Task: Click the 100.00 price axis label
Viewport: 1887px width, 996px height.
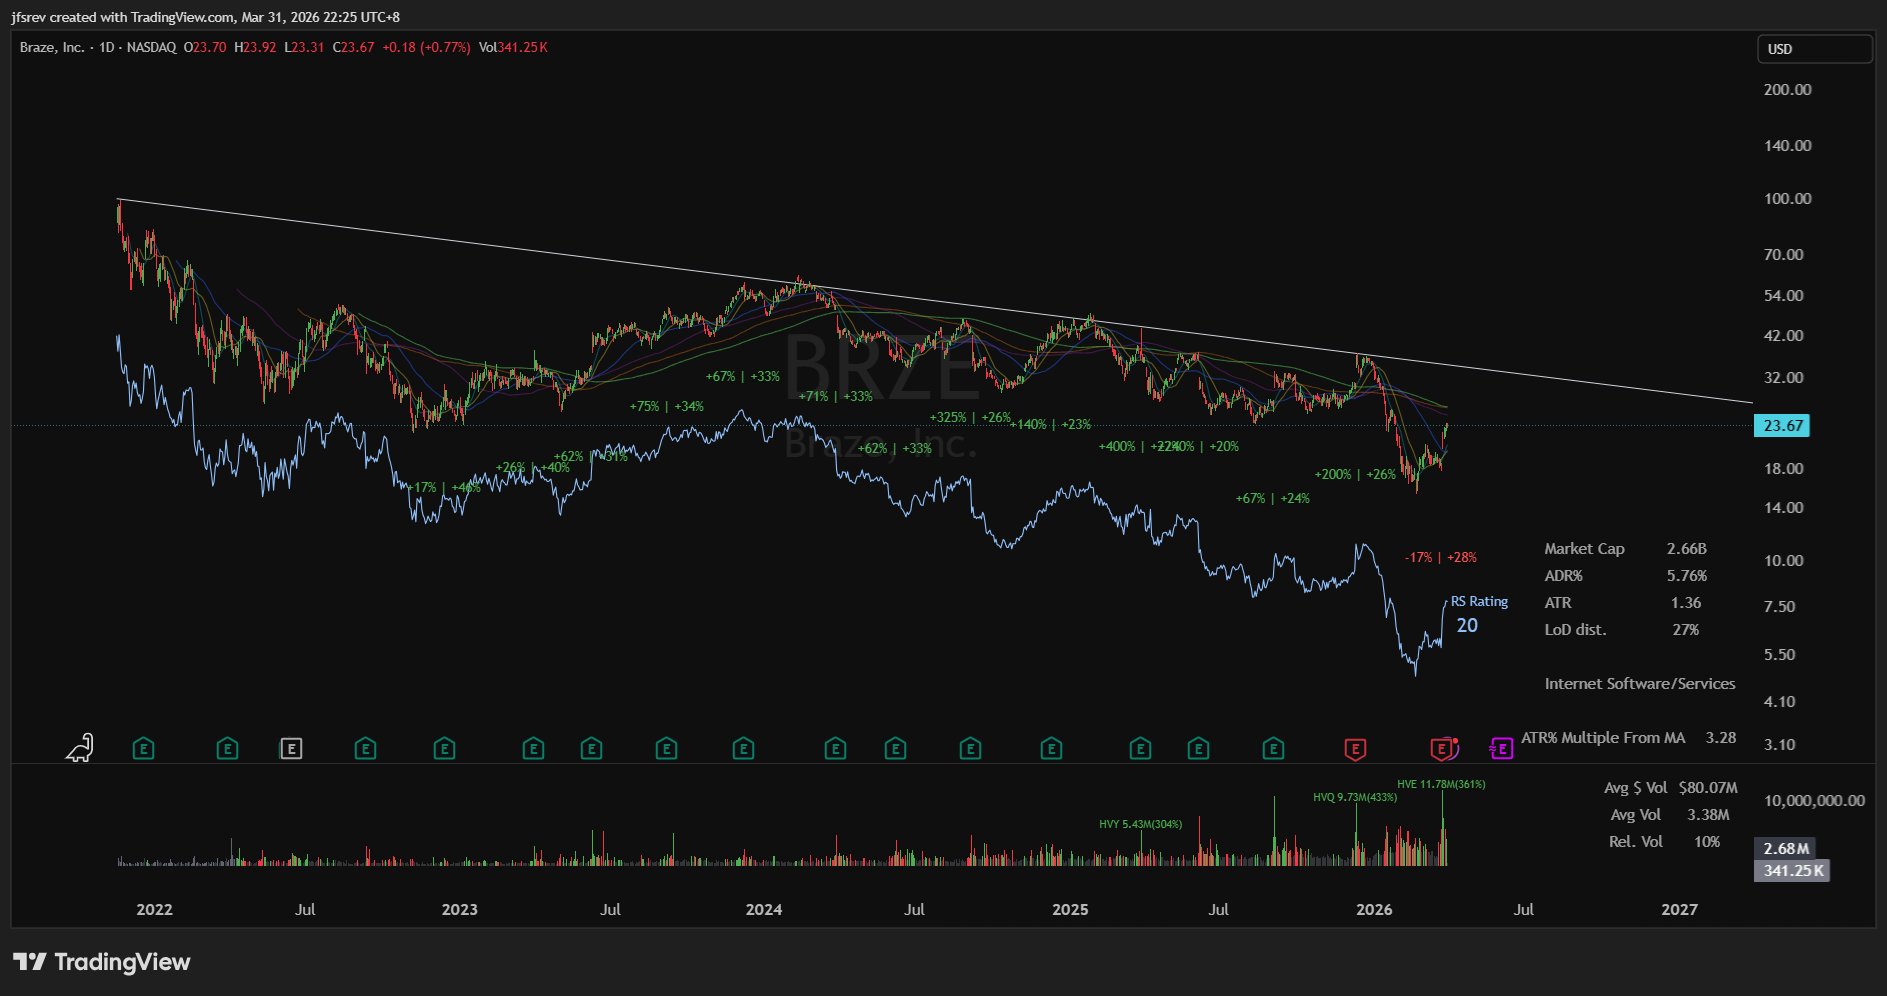Action: tap(1787, 198)
